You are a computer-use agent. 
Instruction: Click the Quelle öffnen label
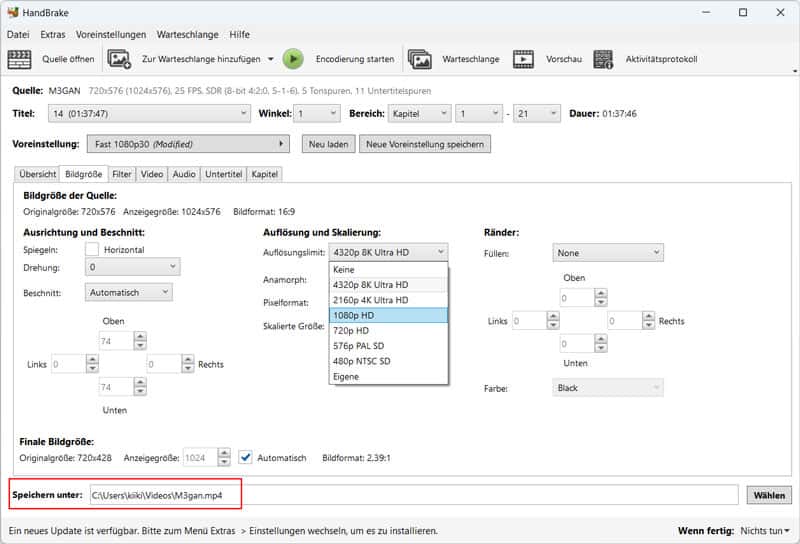pos(68,59)
